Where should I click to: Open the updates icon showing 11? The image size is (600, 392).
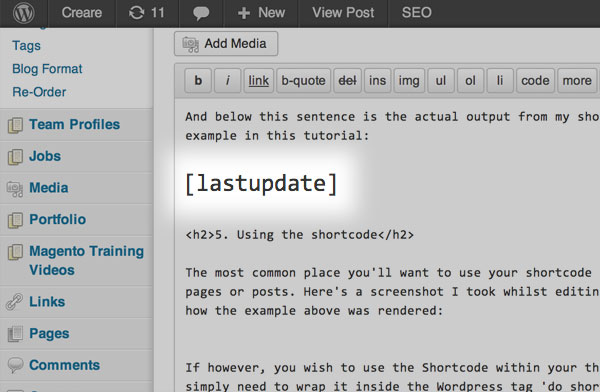pos(147,13)
